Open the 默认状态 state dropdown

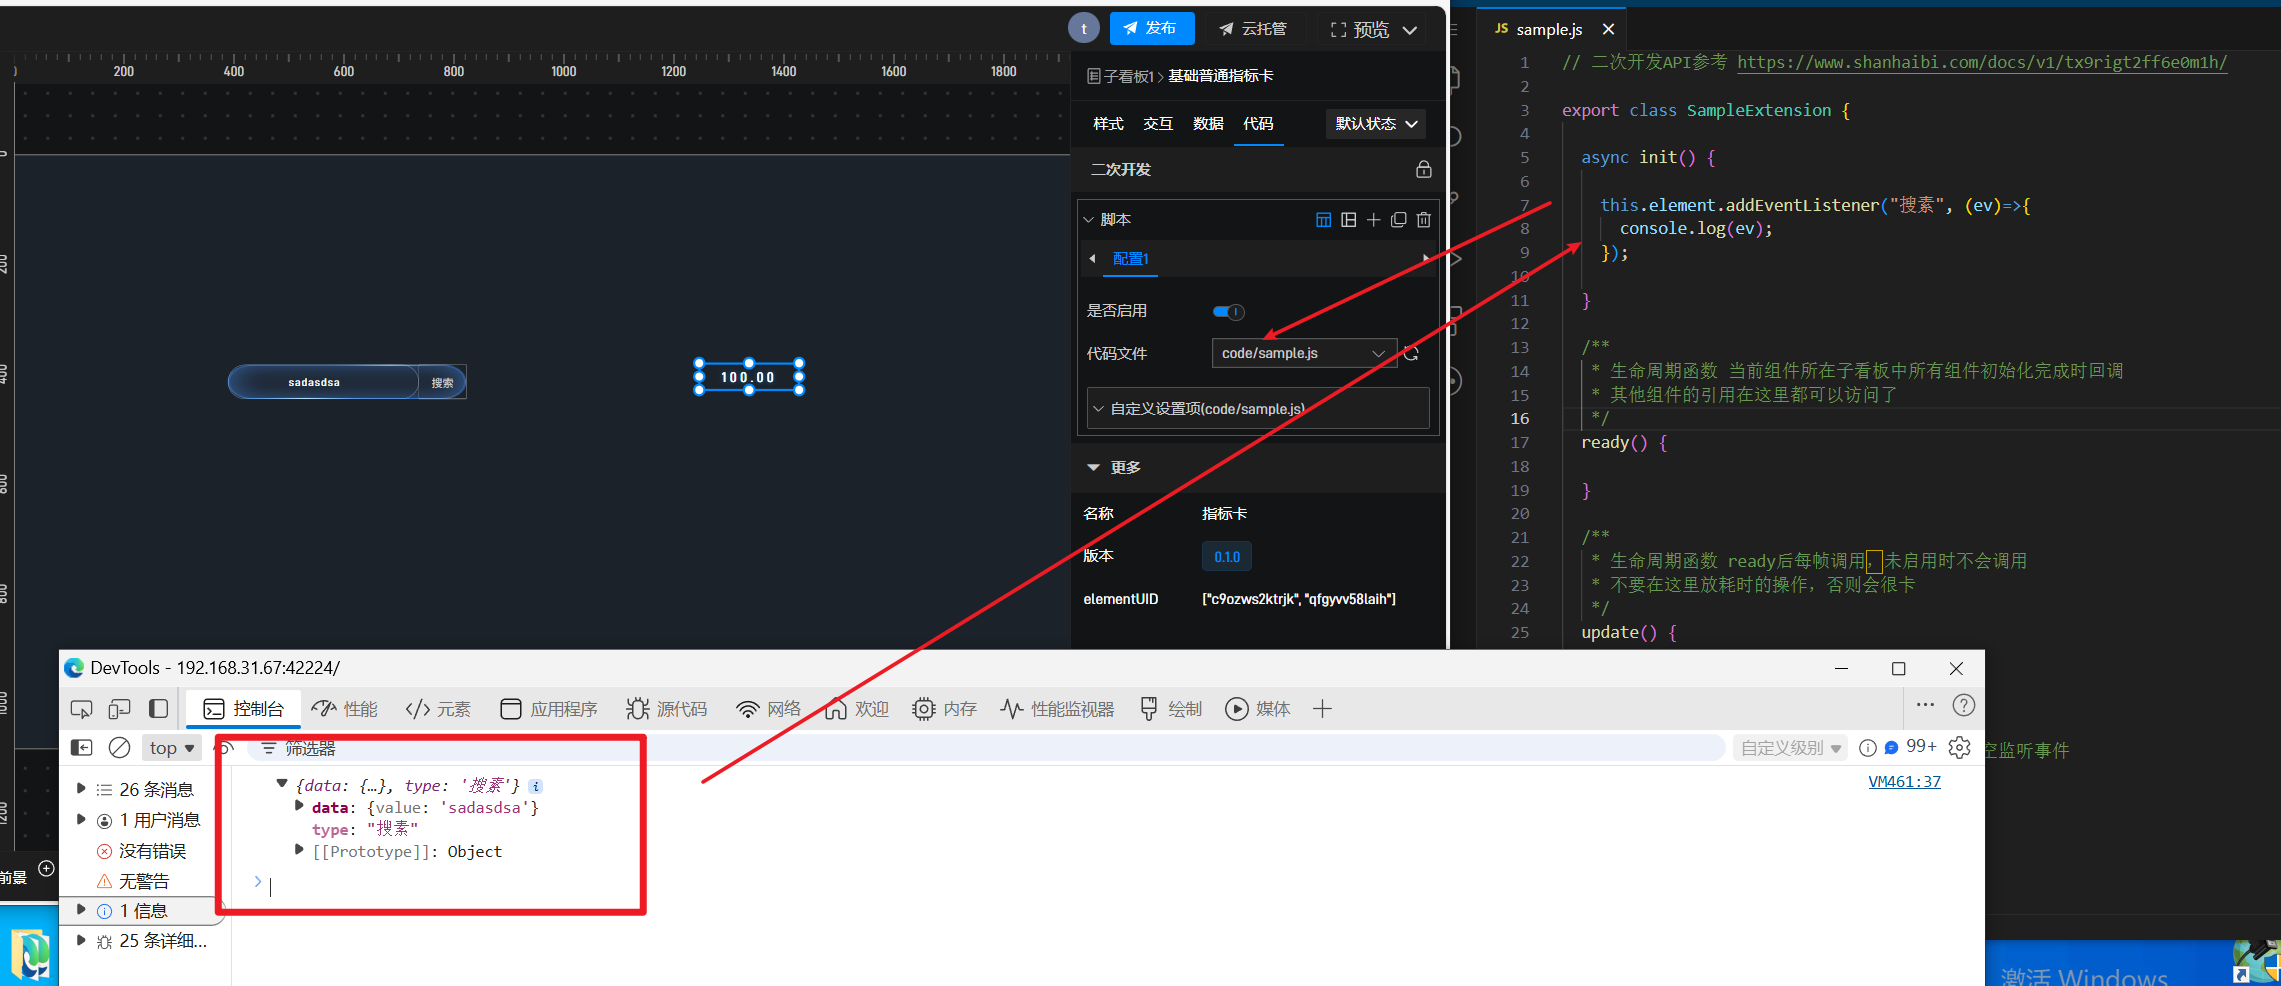[1375, 124]
